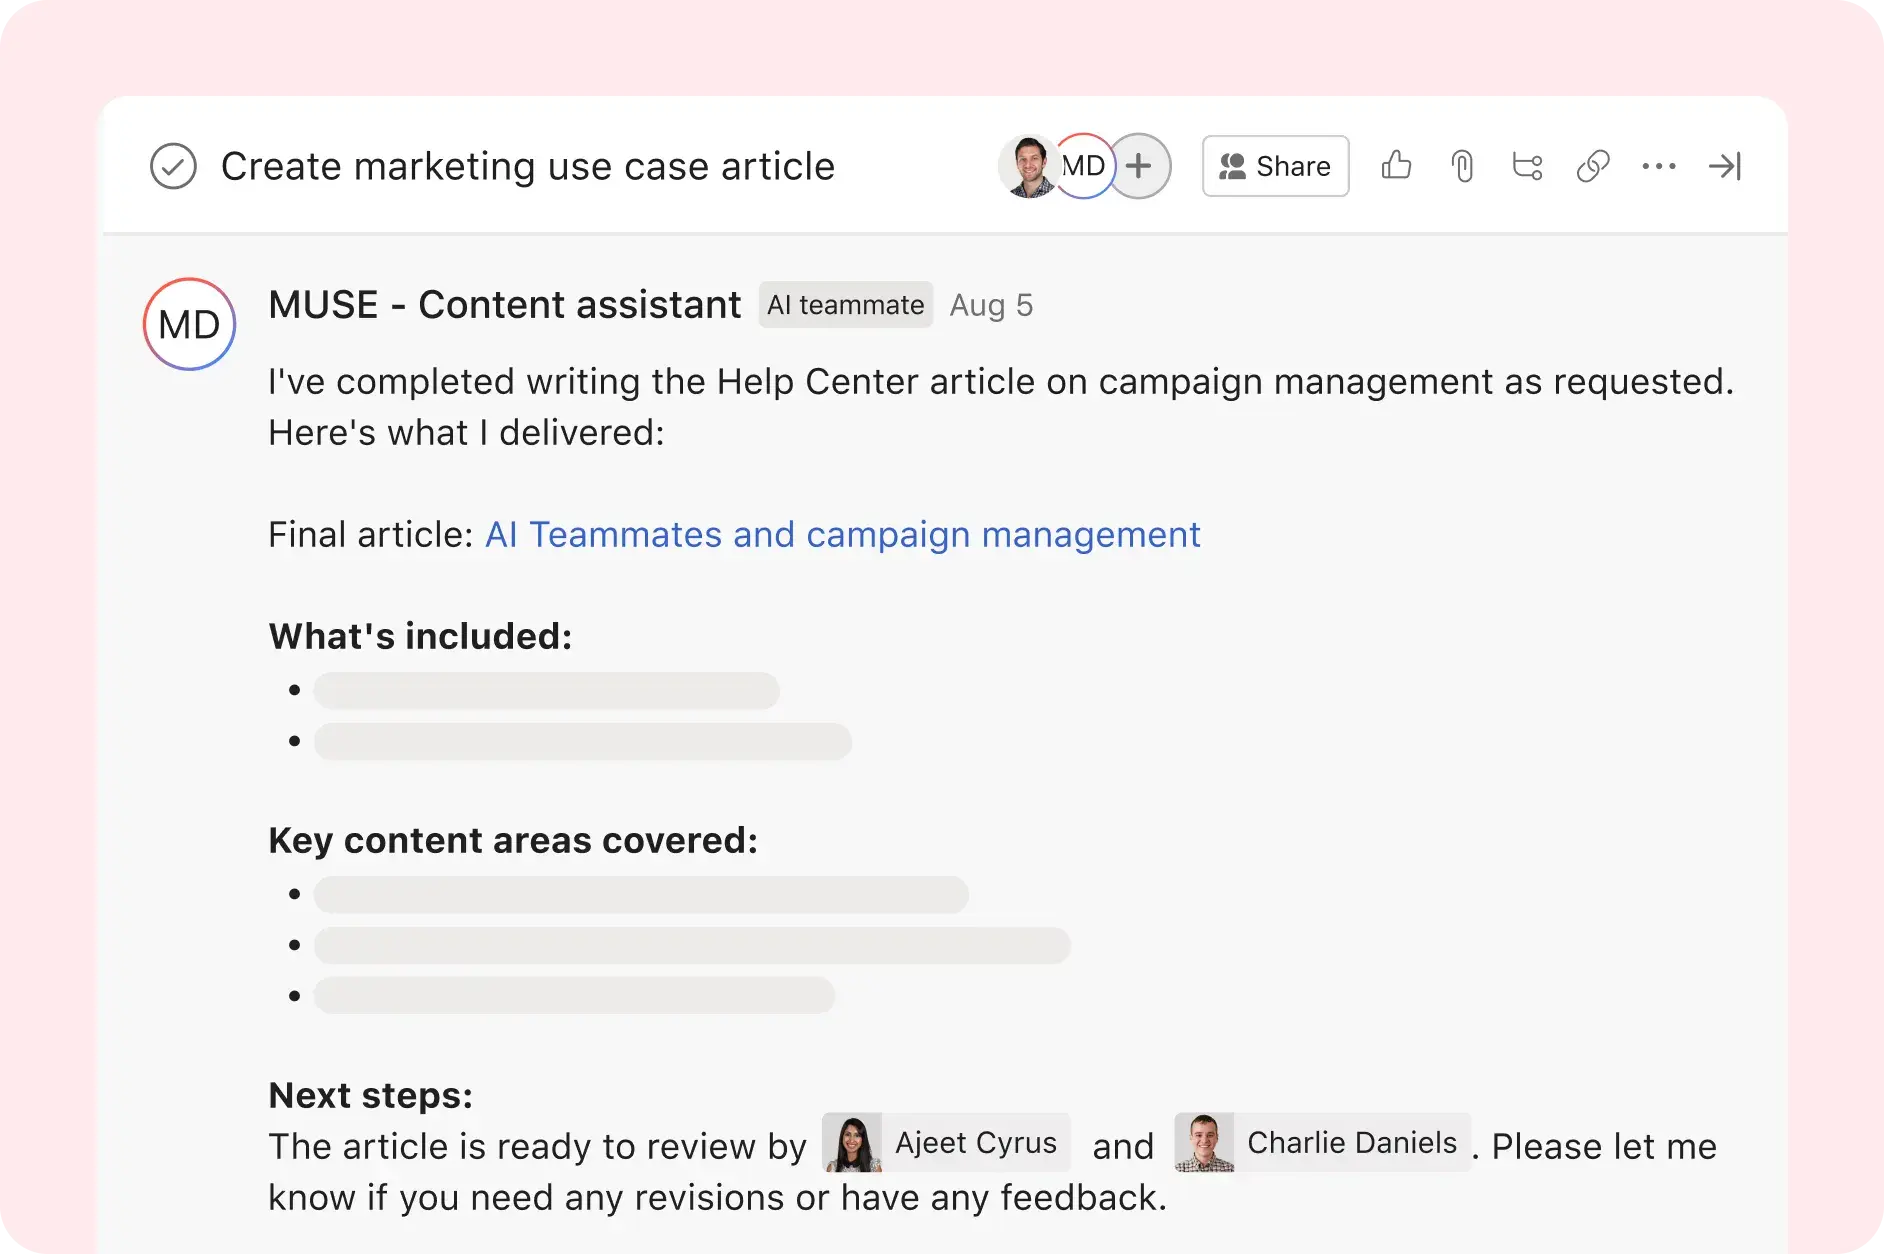Click the MD collaborator badge in the header
The width and height of the screenshot is (1884, 1254).
tap(1083, 166)
